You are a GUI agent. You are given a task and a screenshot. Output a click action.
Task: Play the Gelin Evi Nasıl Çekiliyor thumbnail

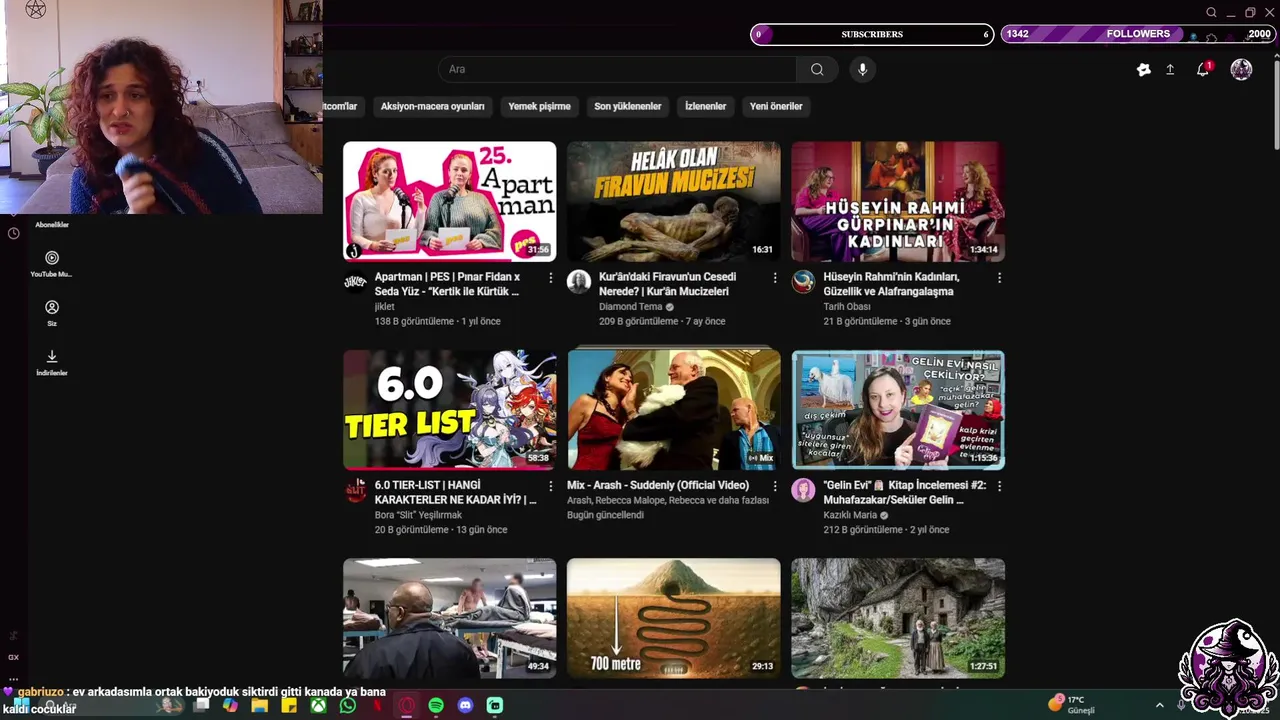click(898, 409)
